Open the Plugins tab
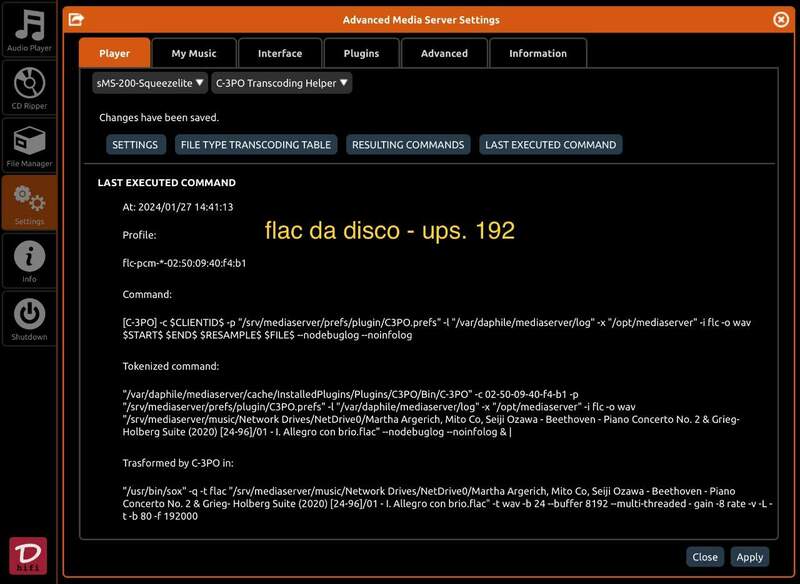 point(361,53)
